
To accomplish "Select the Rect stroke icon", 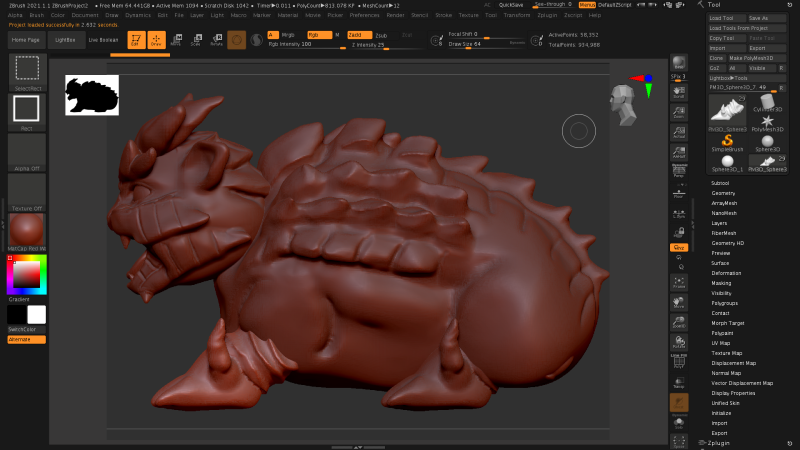I will pos(26,111).
